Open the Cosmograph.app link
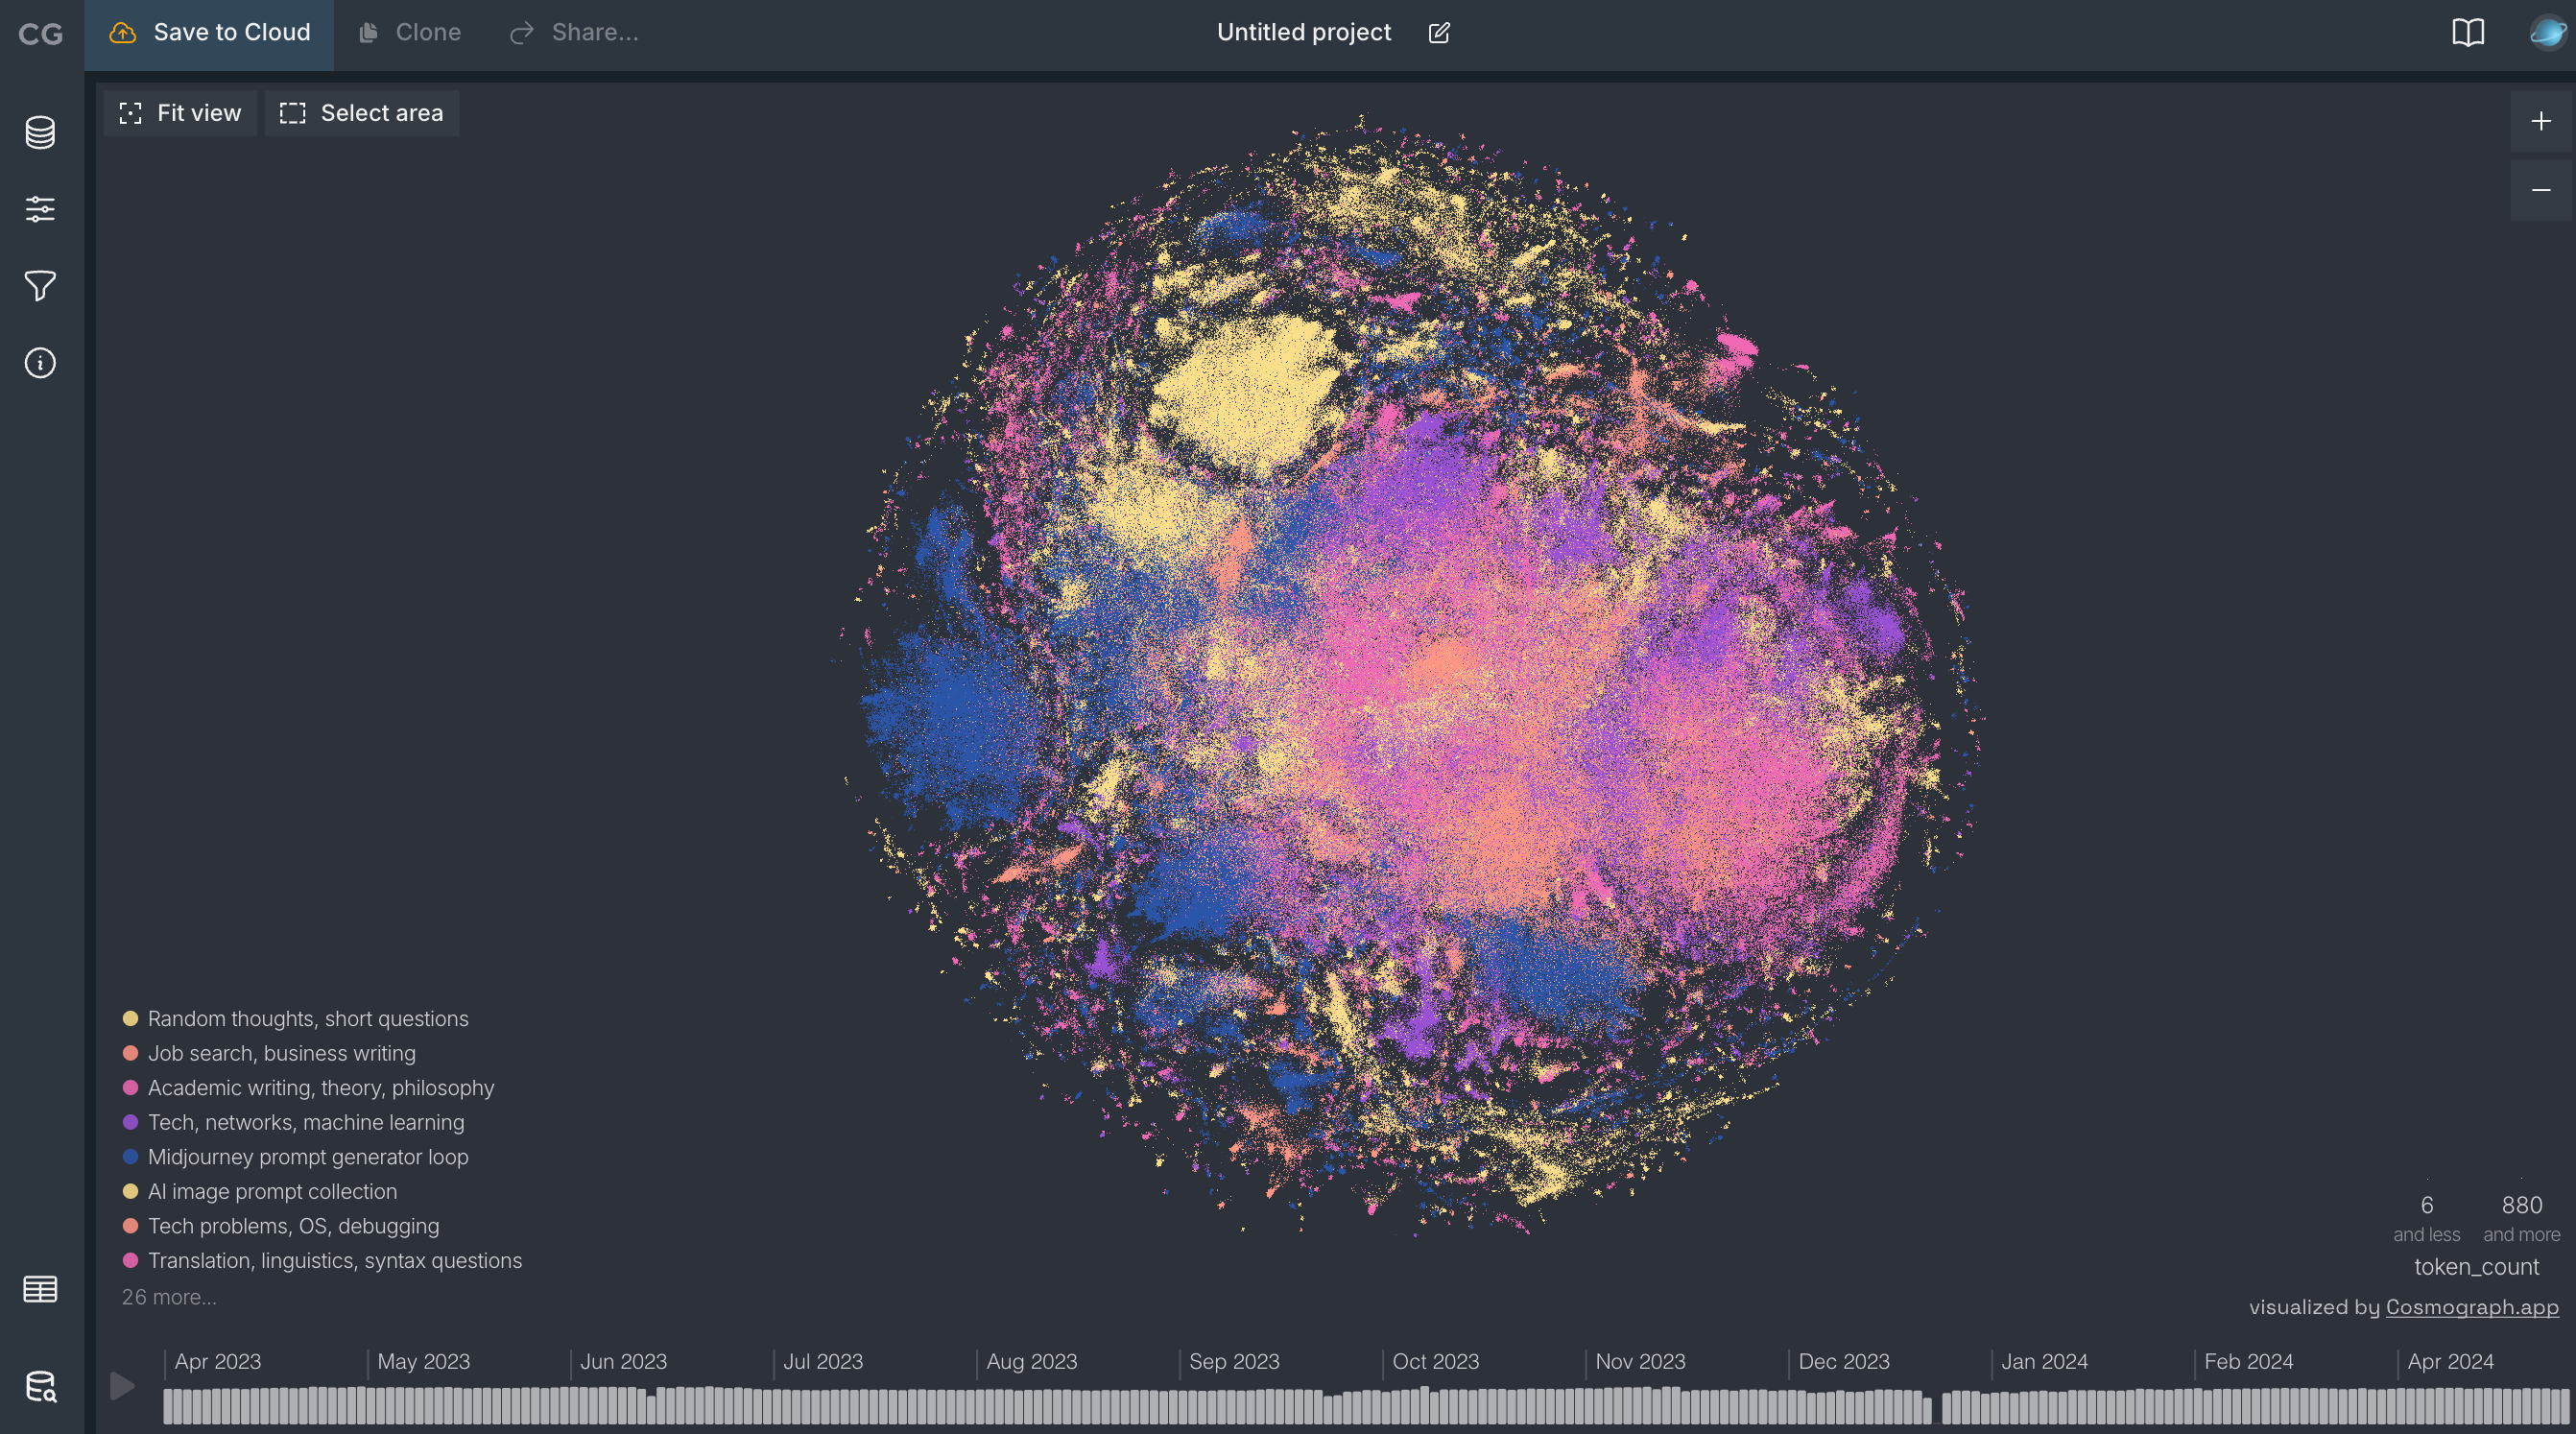The width and height of the screenshot is (2576, 1434). tap(2472, 1307)
